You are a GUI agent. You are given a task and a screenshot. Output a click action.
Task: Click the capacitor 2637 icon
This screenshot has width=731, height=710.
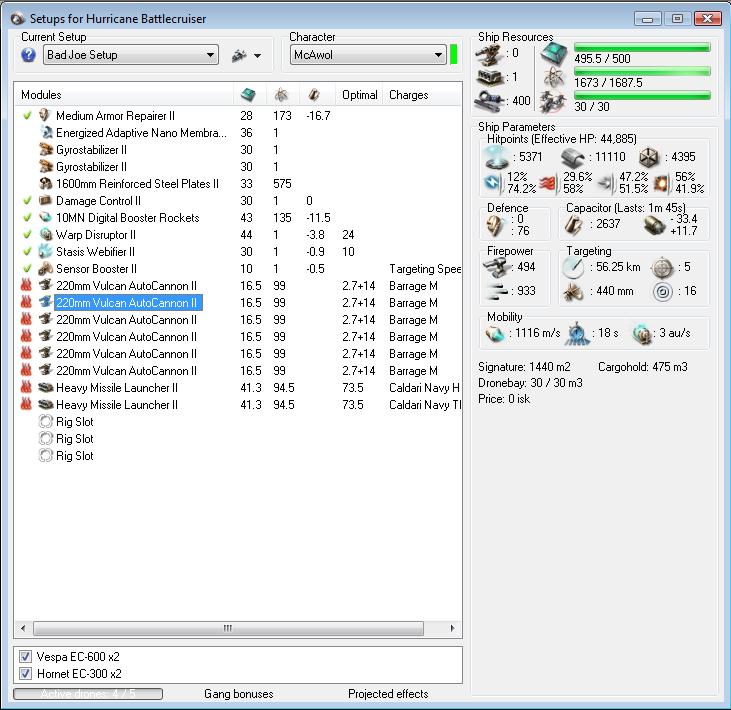[x=573, y=224]
